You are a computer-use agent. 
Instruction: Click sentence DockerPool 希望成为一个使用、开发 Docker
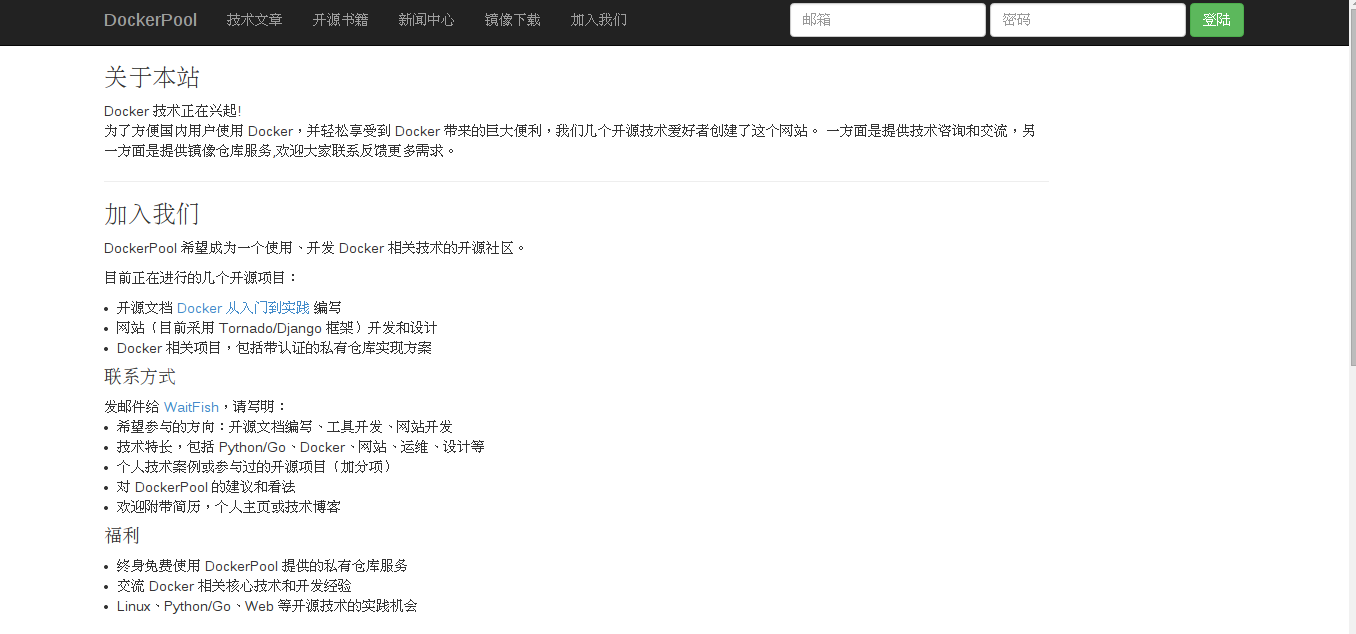(315, 248)
